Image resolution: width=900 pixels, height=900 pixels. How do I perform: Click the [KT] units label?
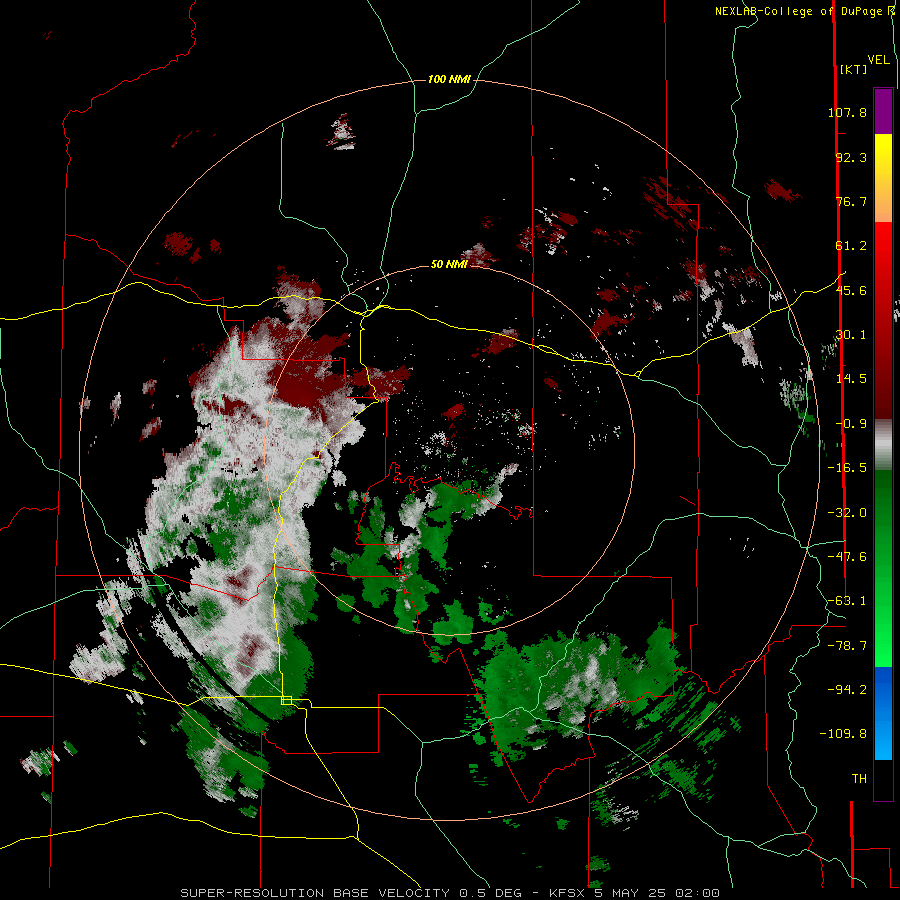click(x=853, y=69)
